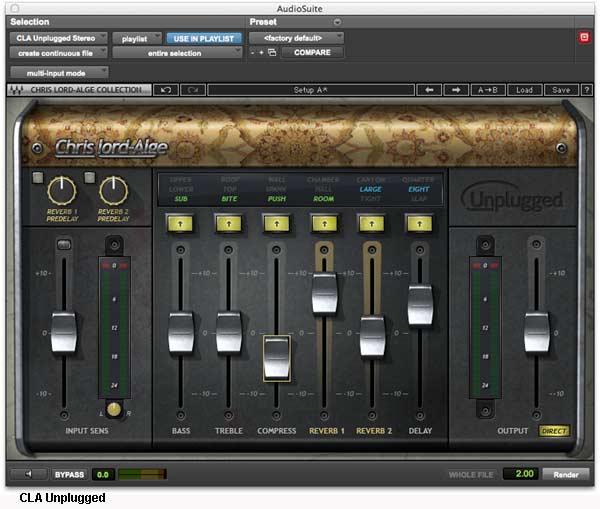This screenshot has height=509, width=600.
Task: Click the WHOLE FILE button
Action: pos(471,475)
